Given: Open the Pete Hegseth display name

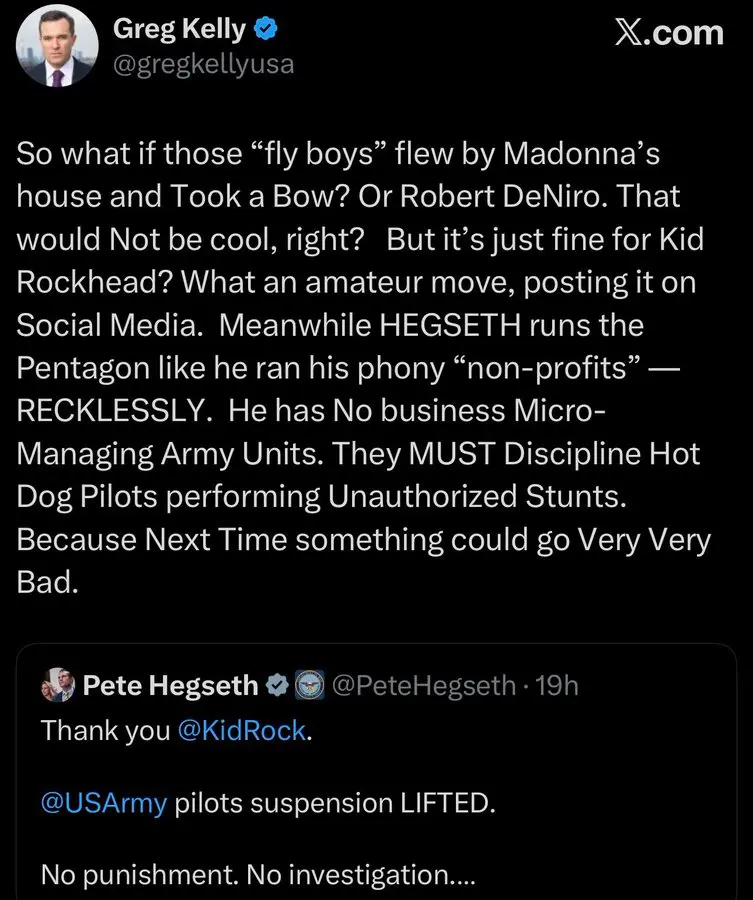Looking at the screenshot, I should click(x=170, y=686).
